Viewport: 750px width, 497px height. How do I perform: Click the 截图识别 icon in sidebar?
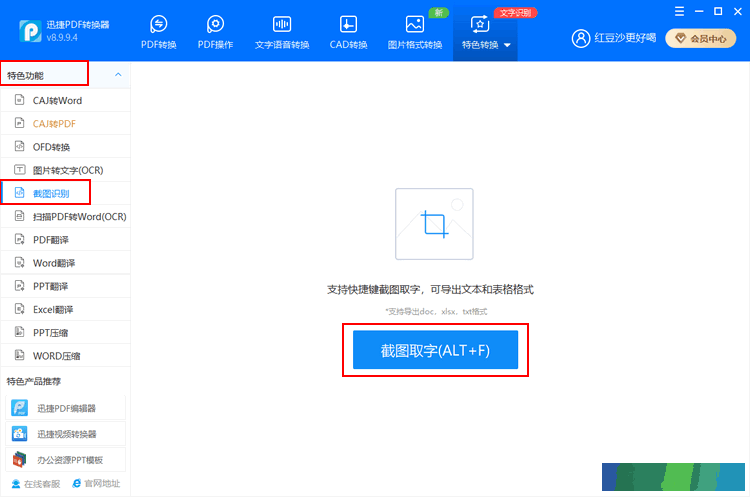click(19, 193)
